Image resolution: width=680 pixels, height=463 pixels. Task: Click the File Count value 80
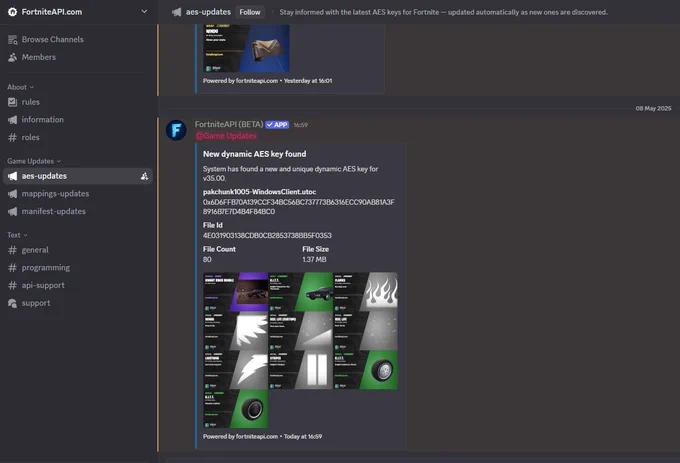click(207, 259)
